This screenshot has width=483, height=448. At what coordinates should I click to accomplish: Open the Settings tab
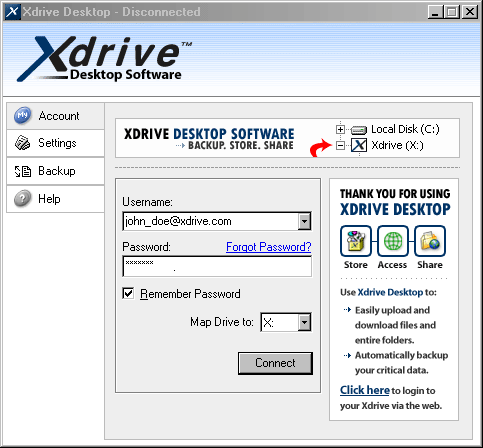coord(55,143)
